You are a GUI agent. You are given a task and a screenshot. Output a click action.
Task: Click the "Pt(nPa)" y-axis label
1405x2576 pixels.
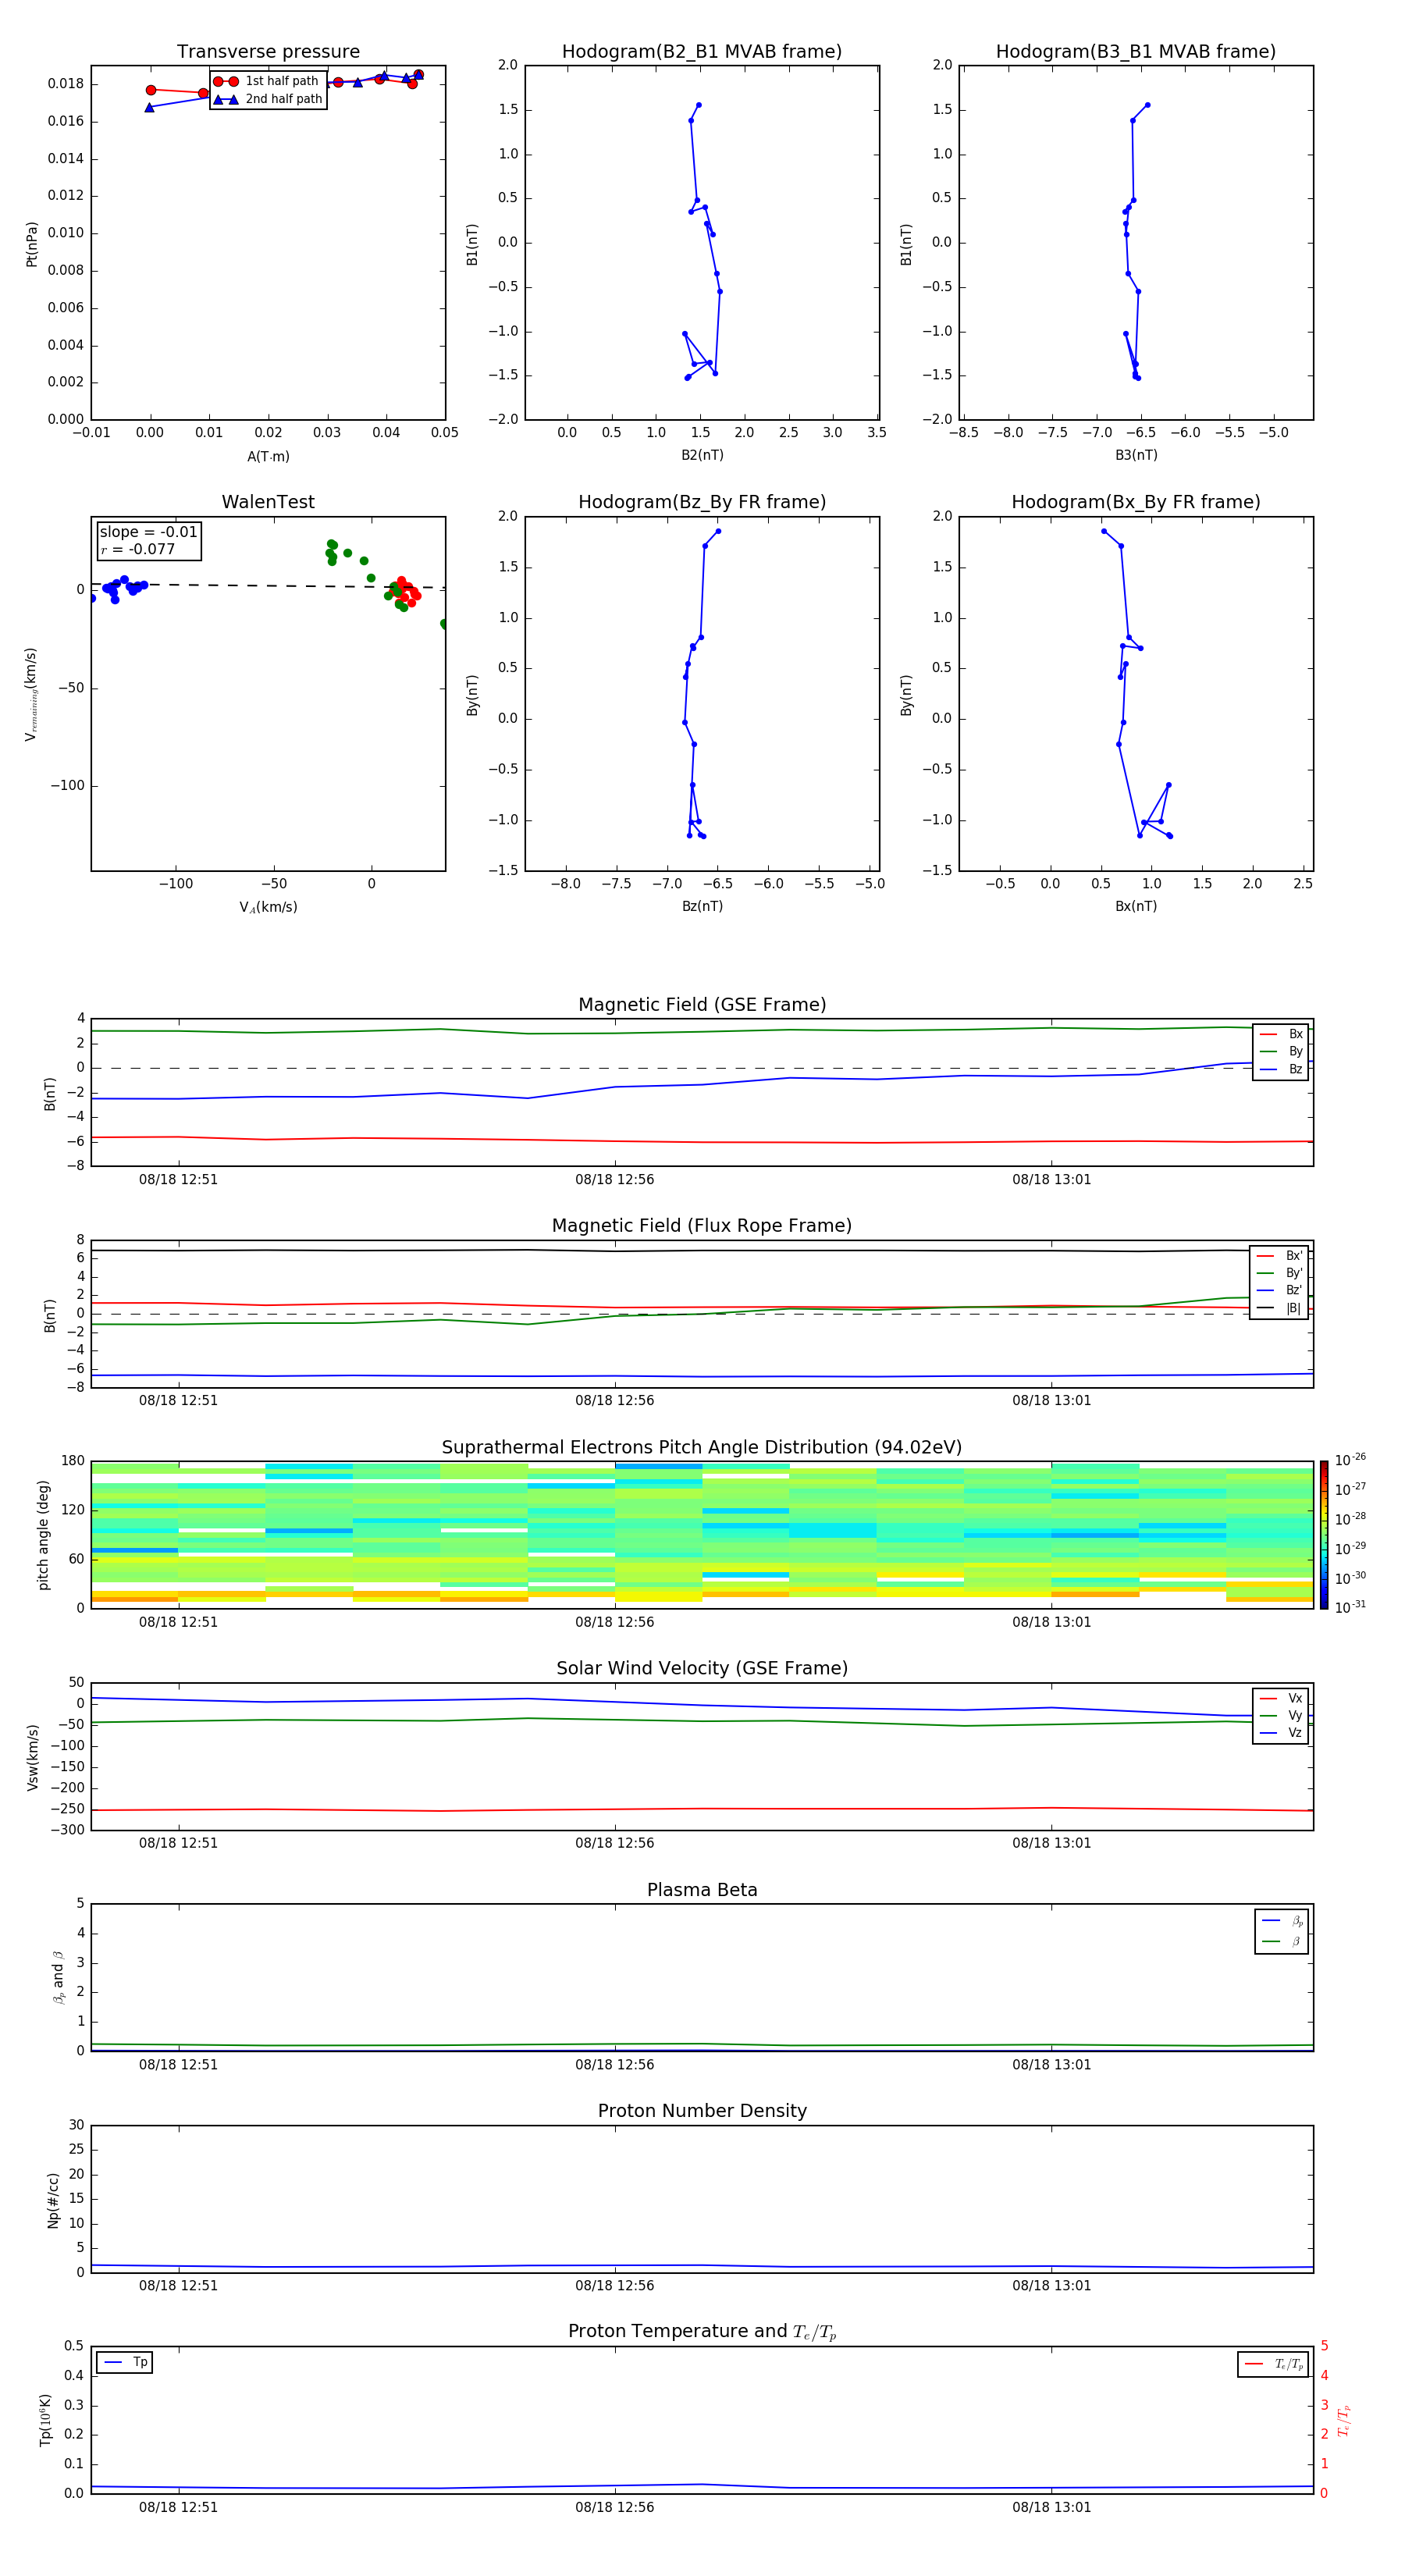point(32,243)
